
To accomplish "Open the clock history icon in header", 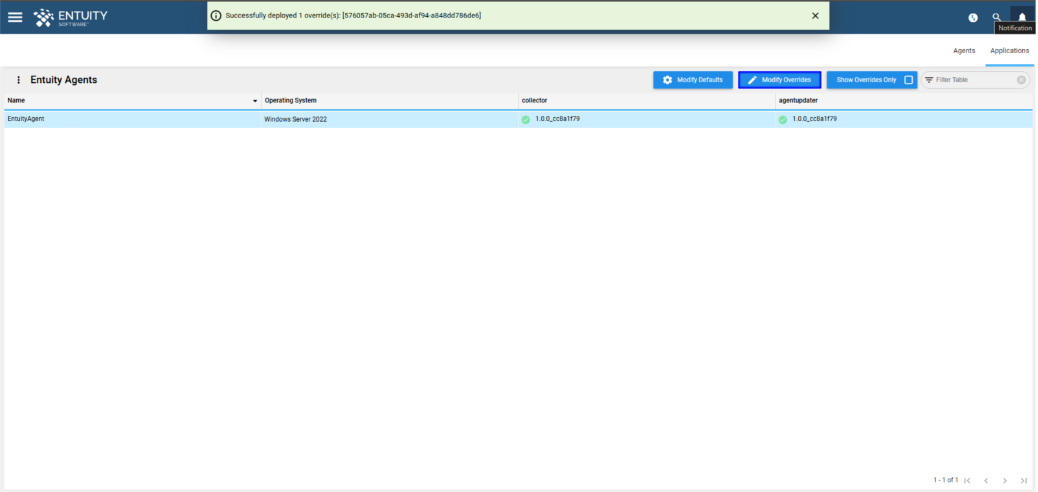I will [x=972, y=18].
